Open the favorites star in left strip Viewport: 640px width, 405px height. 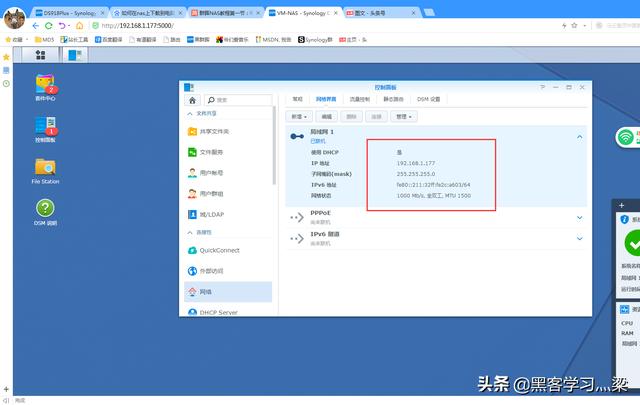(x=6, y=57)
